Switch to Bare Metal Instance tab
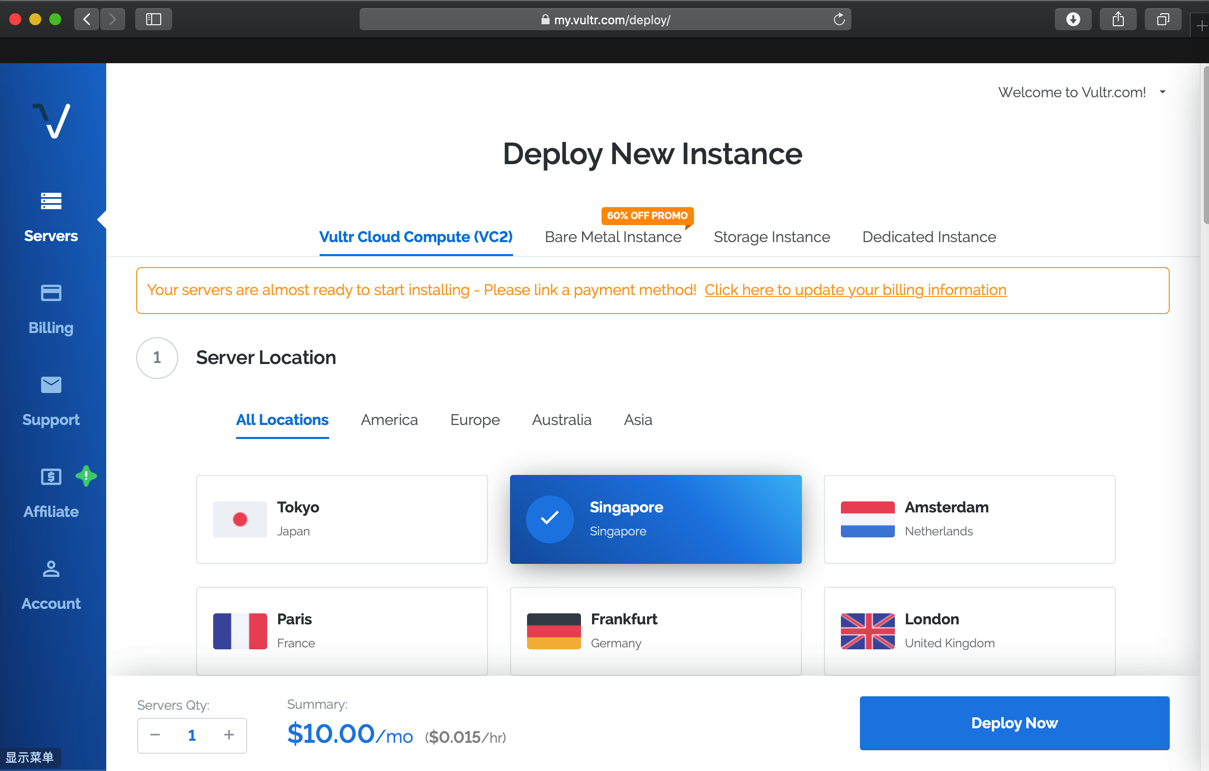Screen dimensions: 1209x771 click(x=613, y=237)
